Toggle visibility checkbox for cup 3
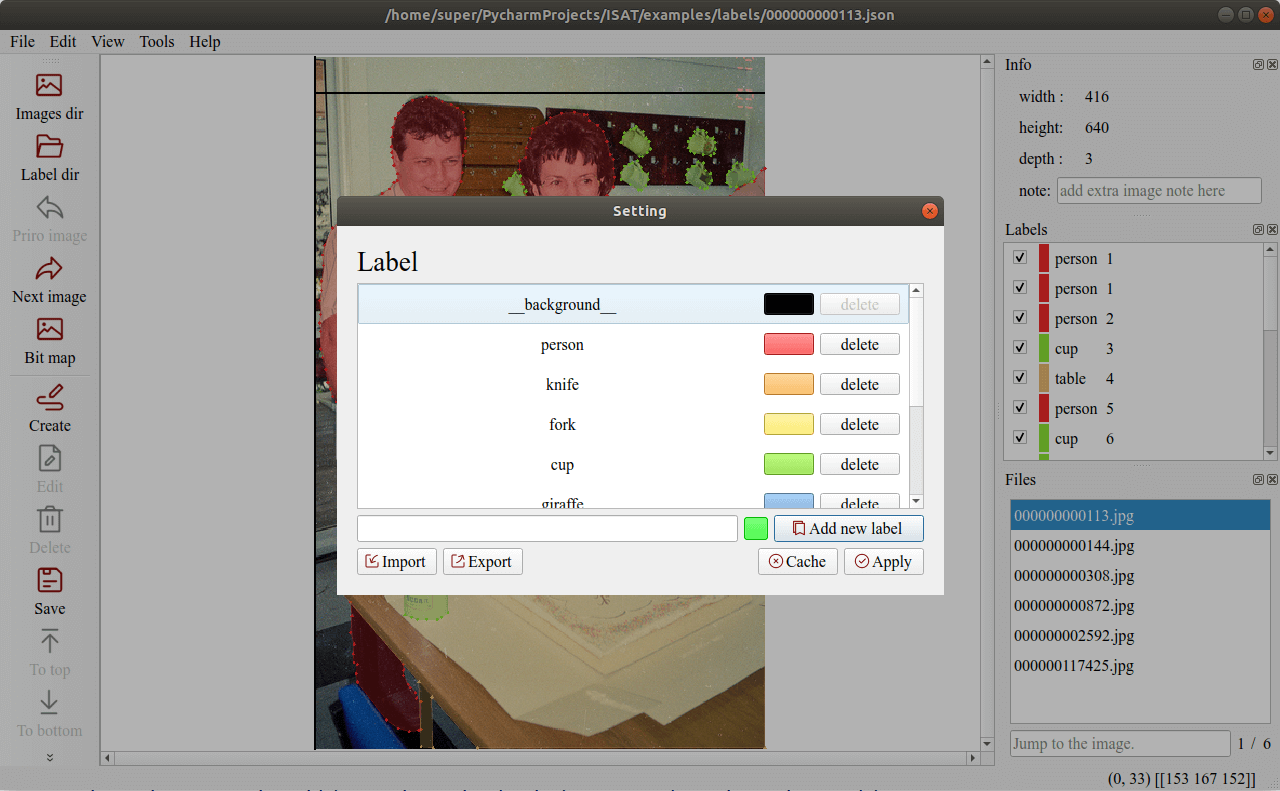1280x791 pixels. click(x=1020, y=348)
